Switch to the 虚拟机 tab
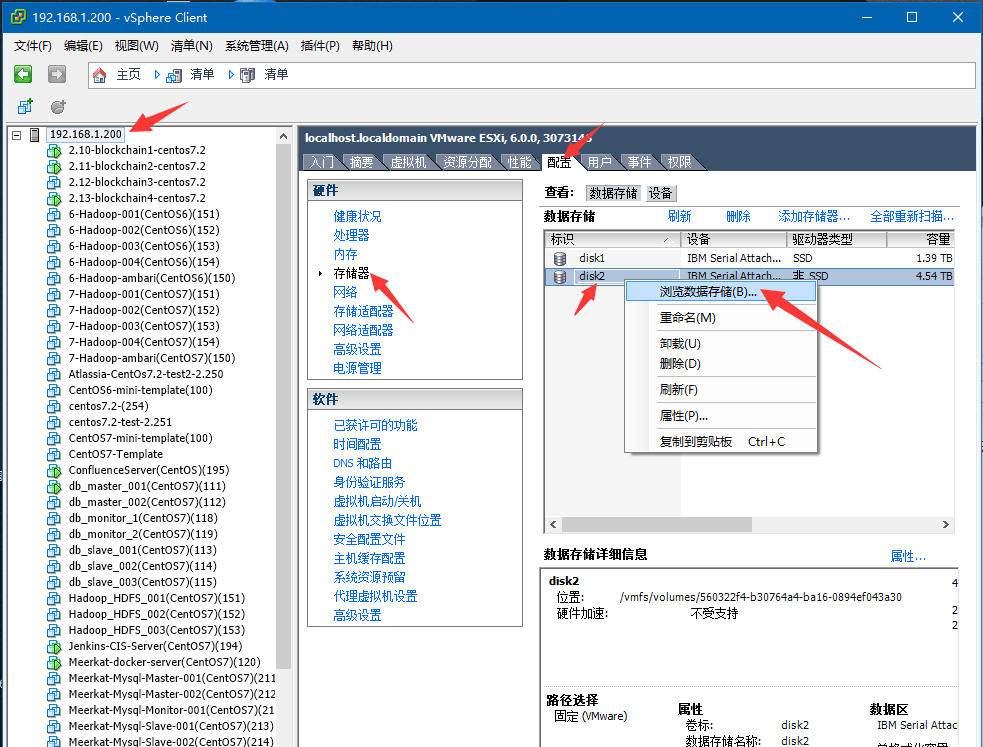This screenshot has width=983, height=747. pos(408,162)
